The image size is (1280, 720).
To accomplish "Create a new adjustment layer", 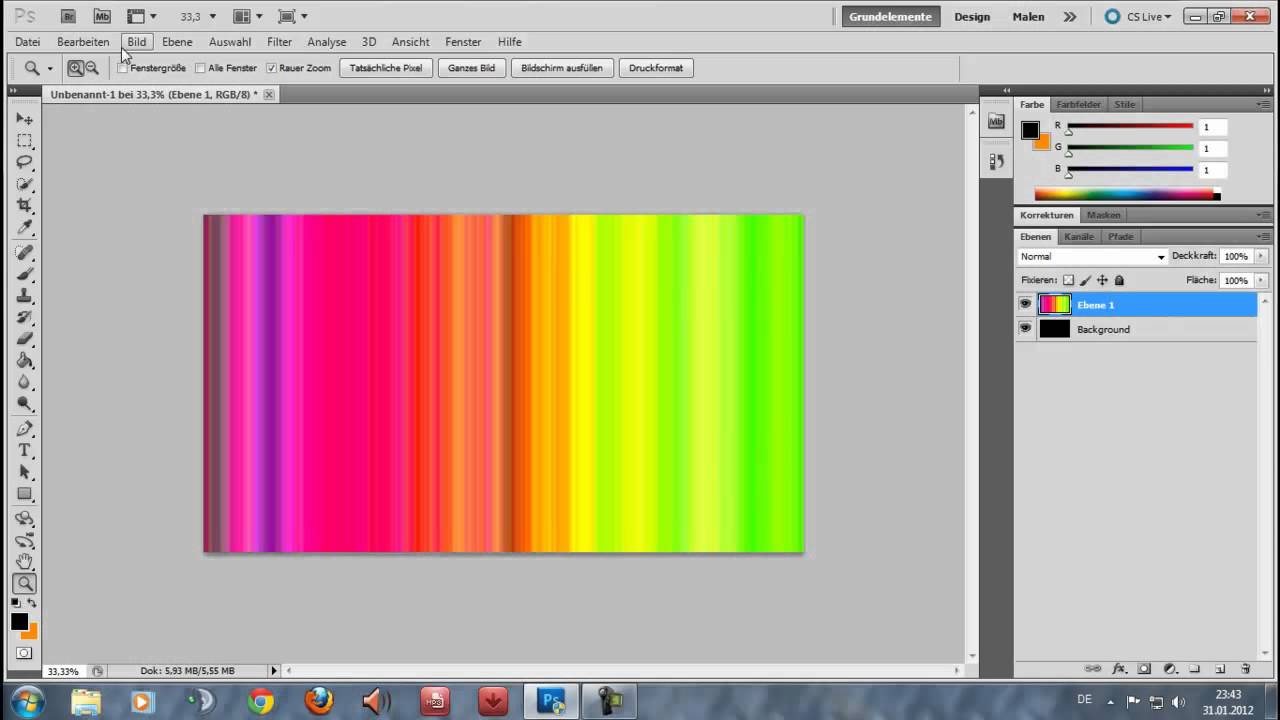I will (x=1169, y=669).
